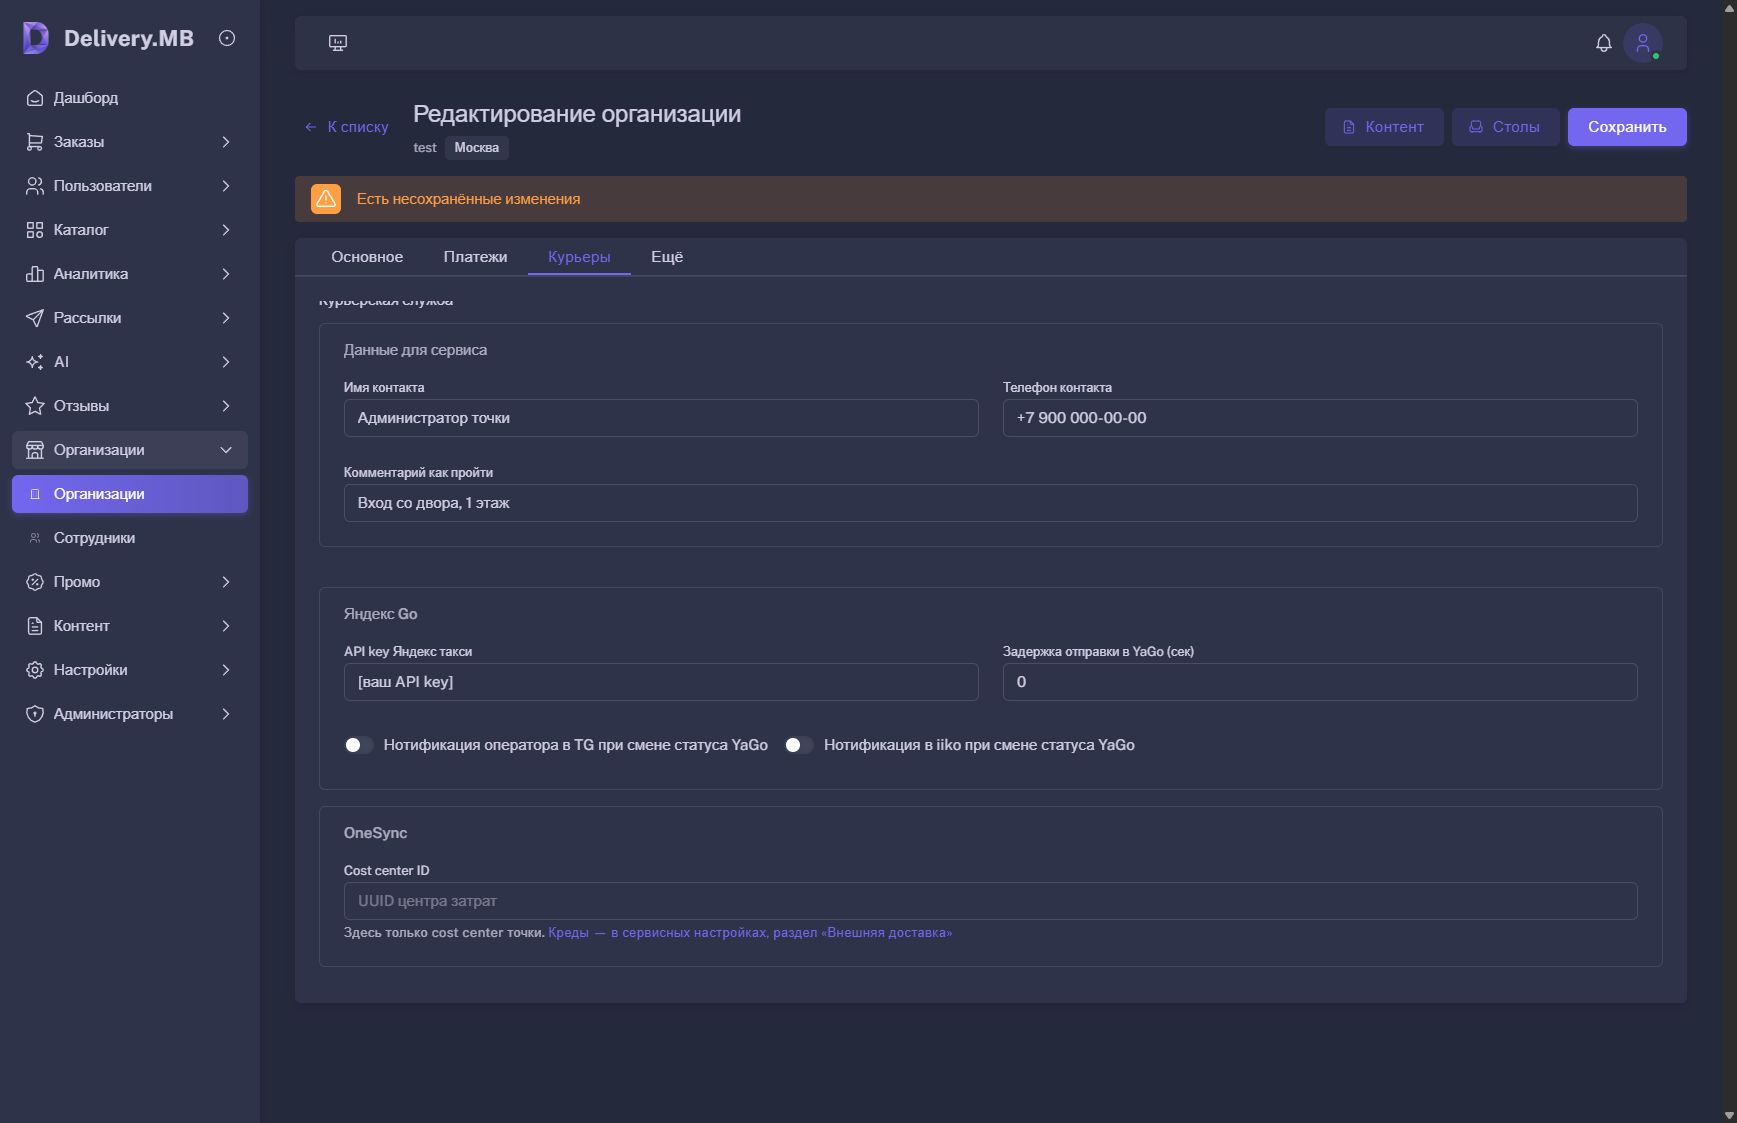The image size is (1737, 1123).
Task: Open the Креды service settings link
Action: [750, 933]
